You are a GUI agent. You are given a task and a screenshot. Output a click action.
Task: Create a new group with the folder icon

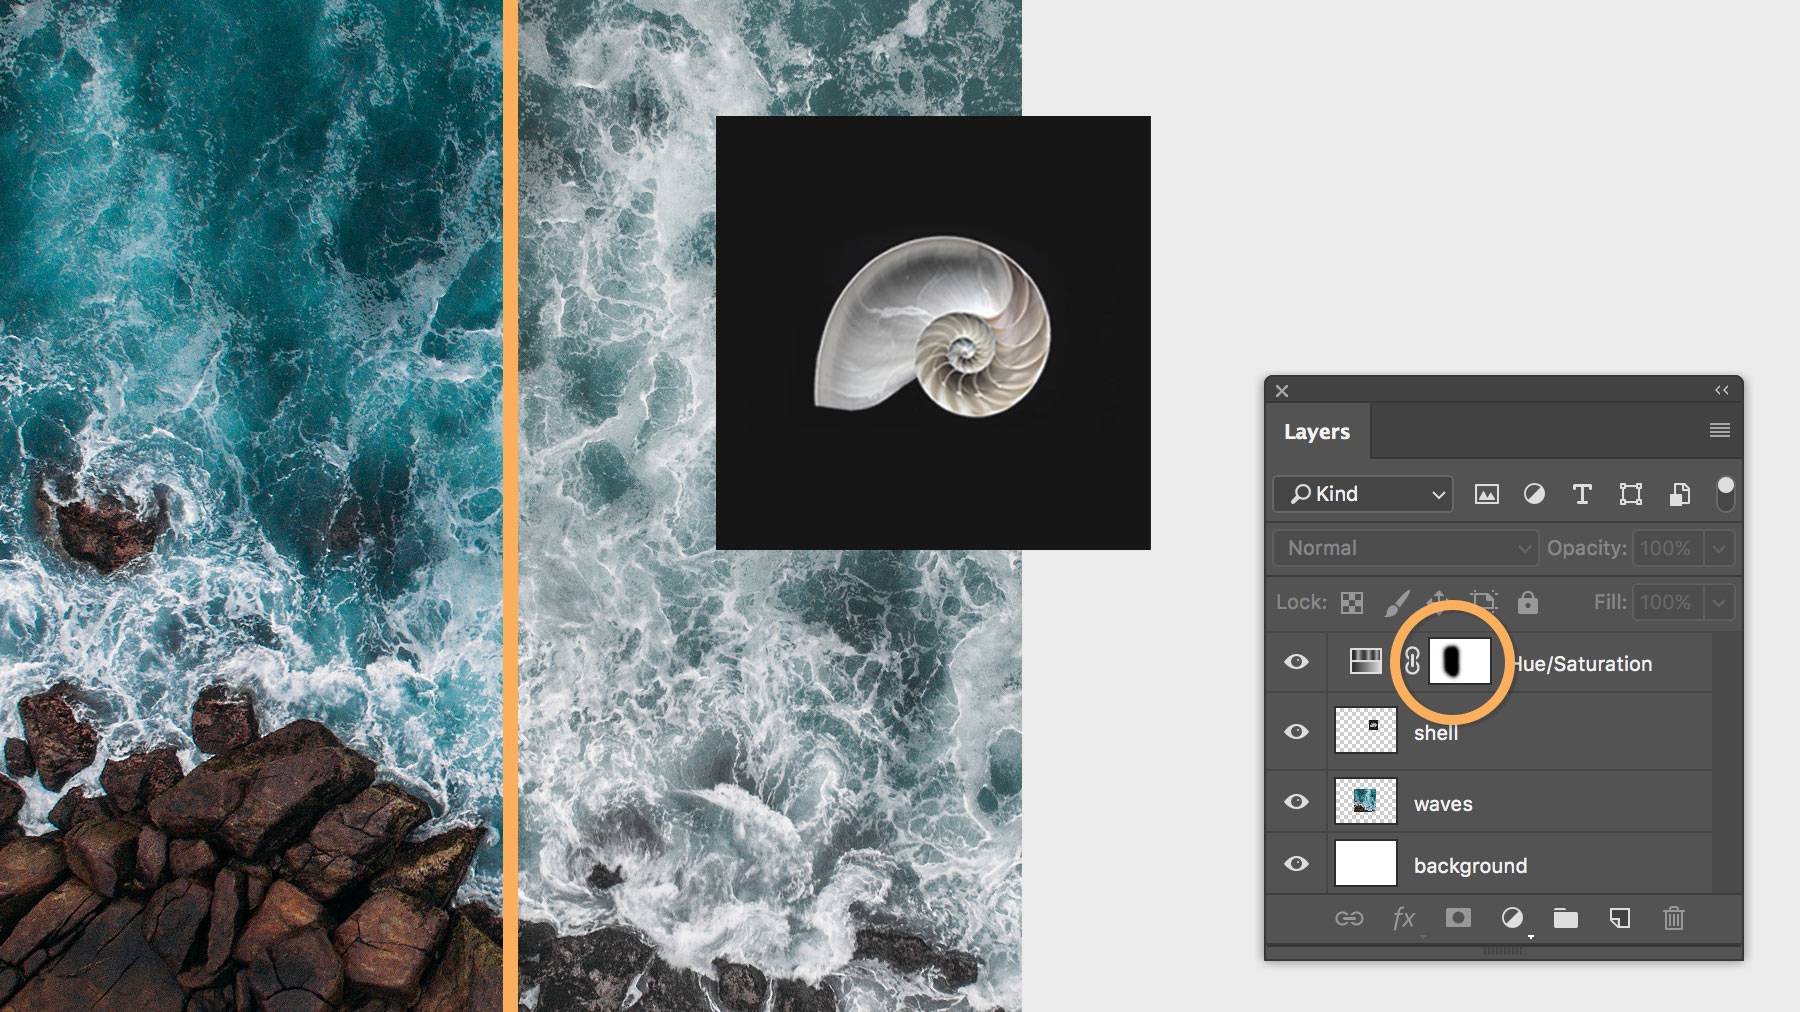(1565, 918)
